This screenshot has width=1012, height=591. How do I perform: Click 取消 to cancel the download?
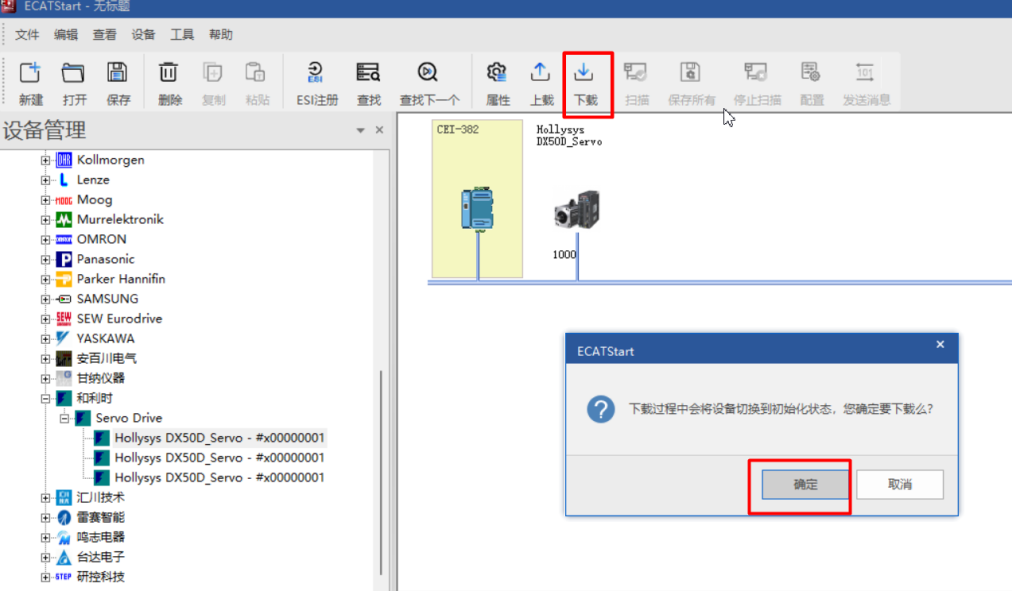[899, 485]
